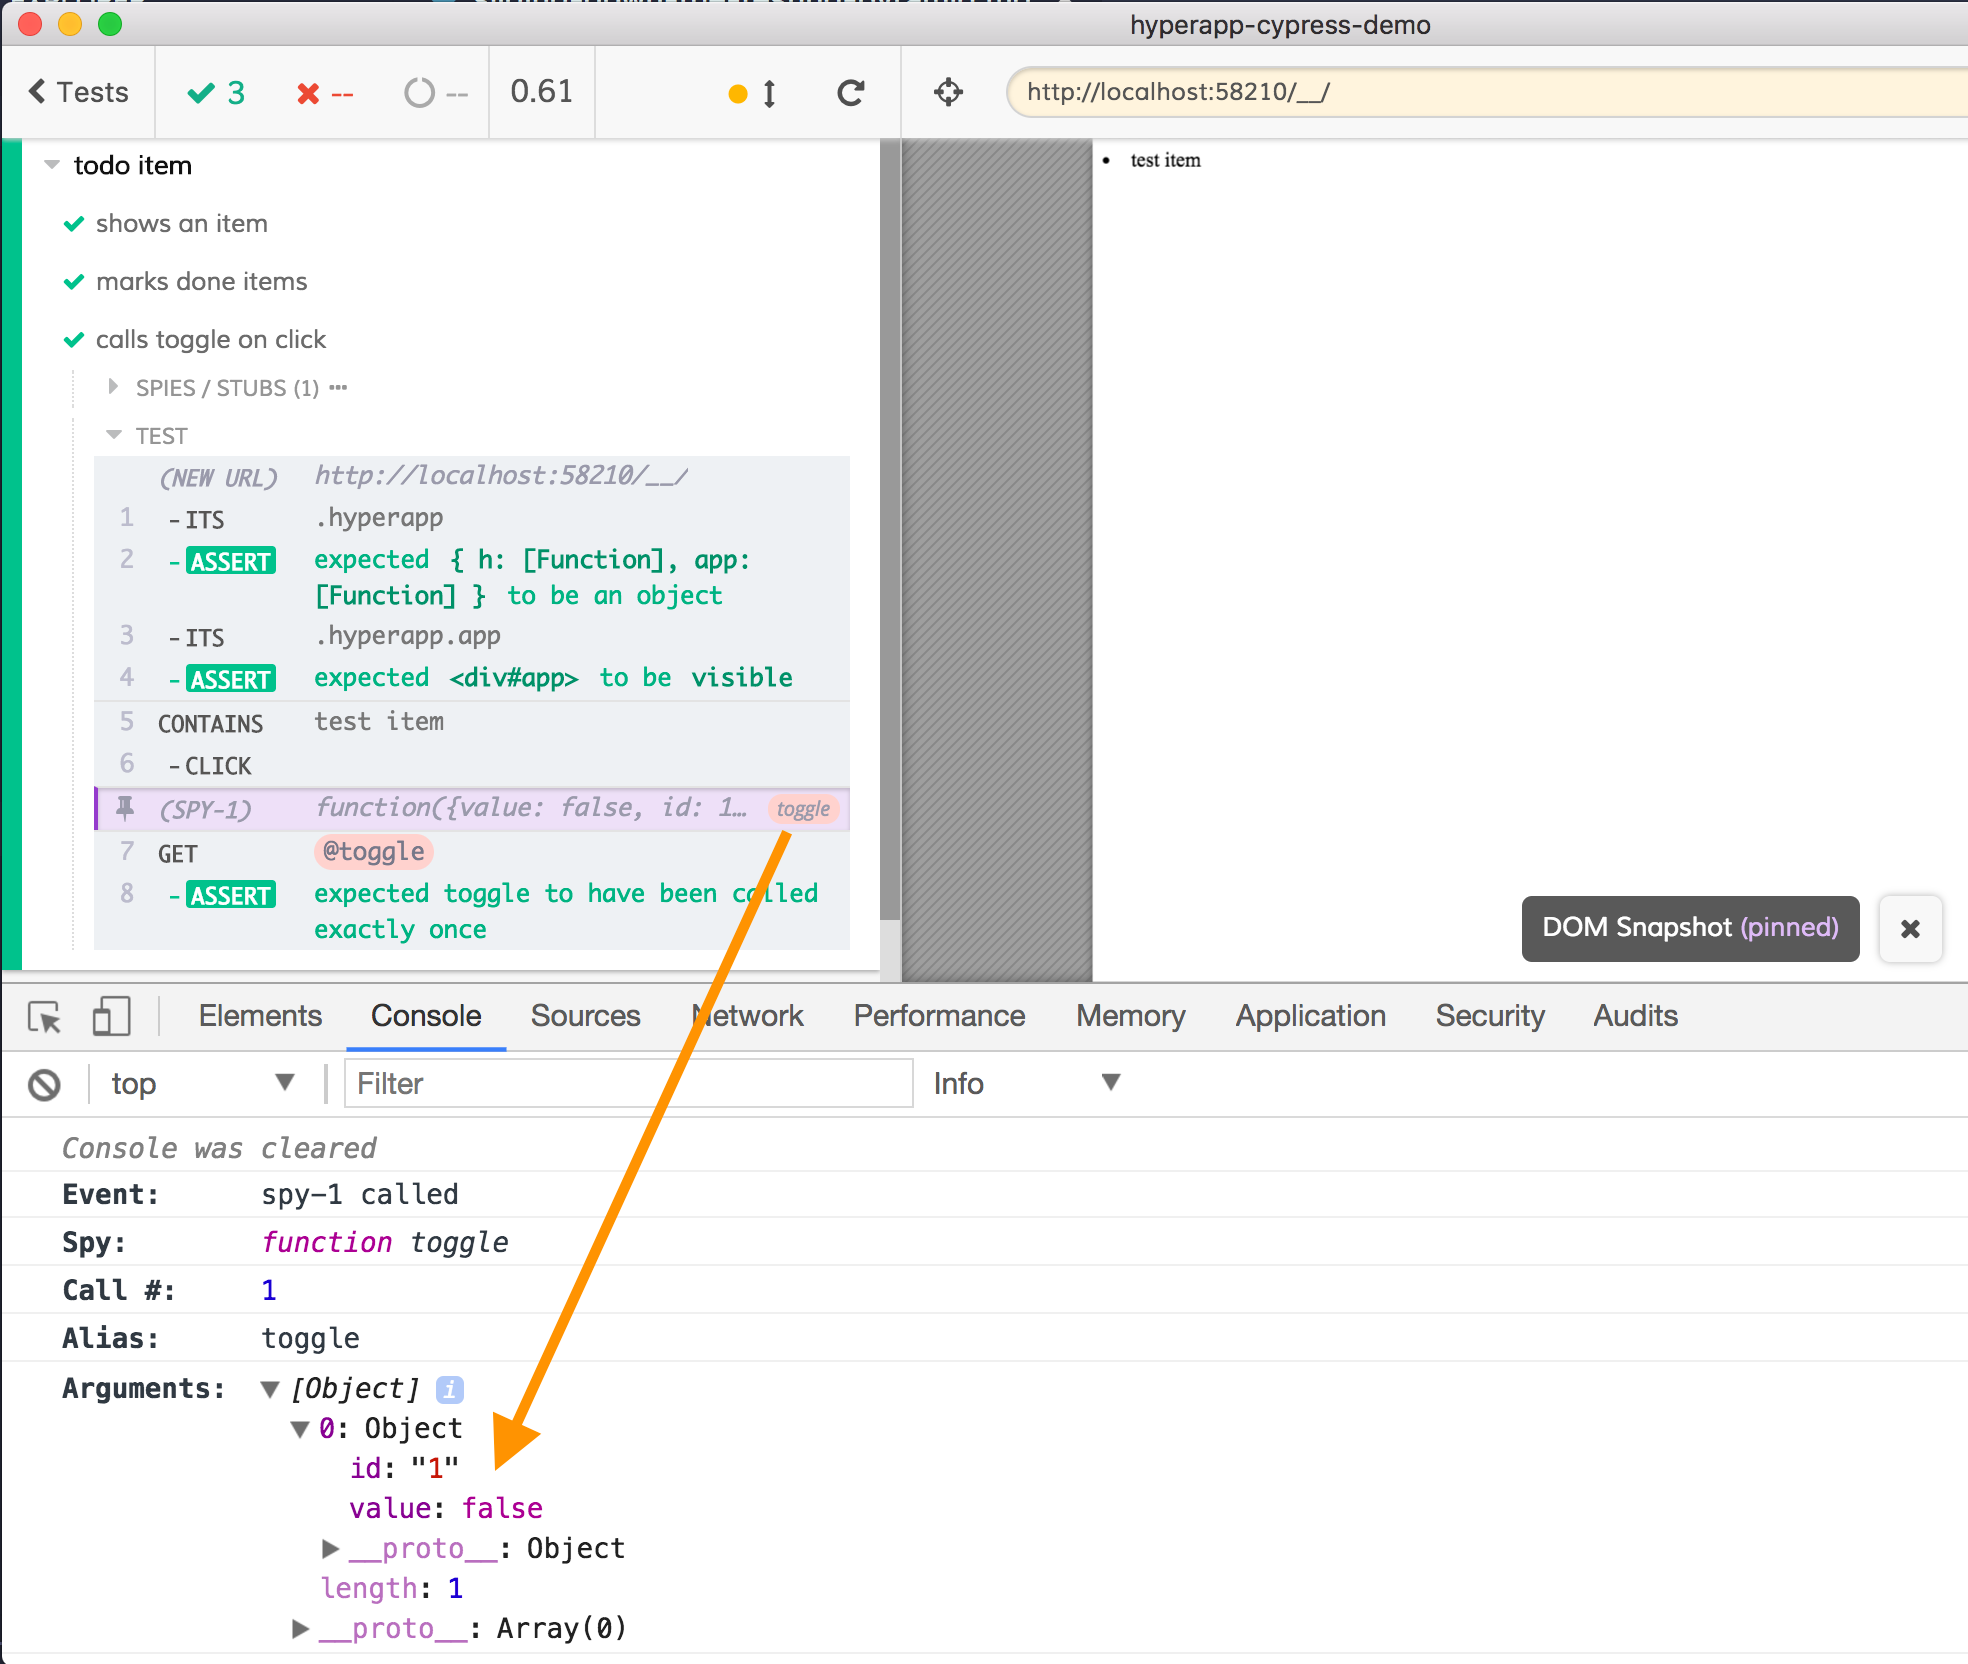Click the @toggle alias badge
This screenshot has height=1664, width=1968.
(374, 851)
